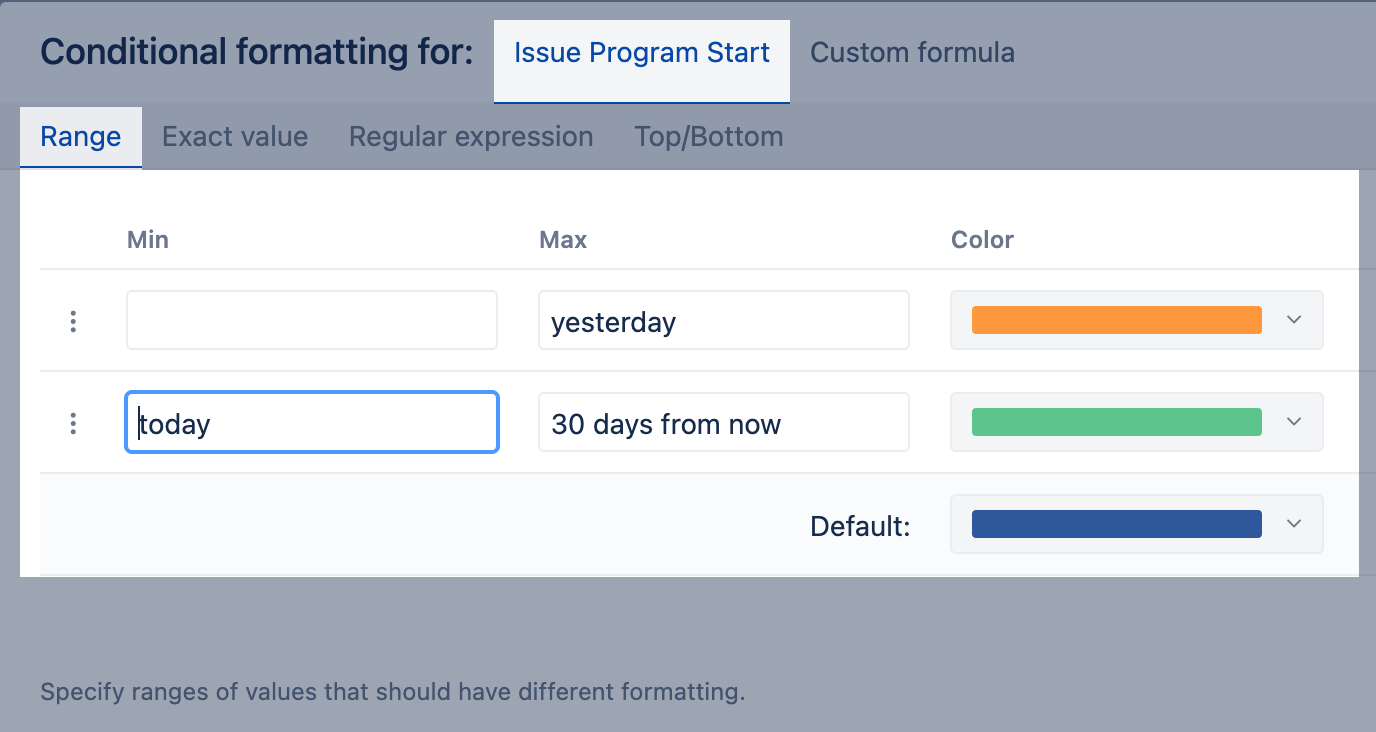
Task: Click the Color column header
Action: pyautogui.click(x=982, y=240)
